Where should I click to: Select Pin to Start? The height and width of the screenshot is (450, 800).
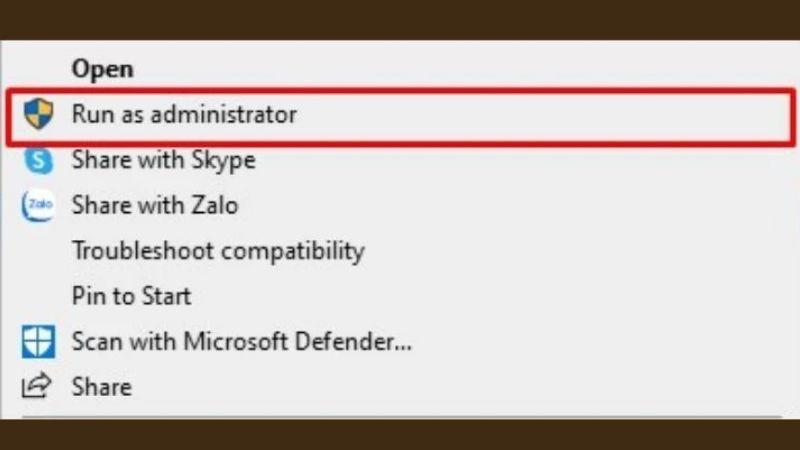[131, 296]
